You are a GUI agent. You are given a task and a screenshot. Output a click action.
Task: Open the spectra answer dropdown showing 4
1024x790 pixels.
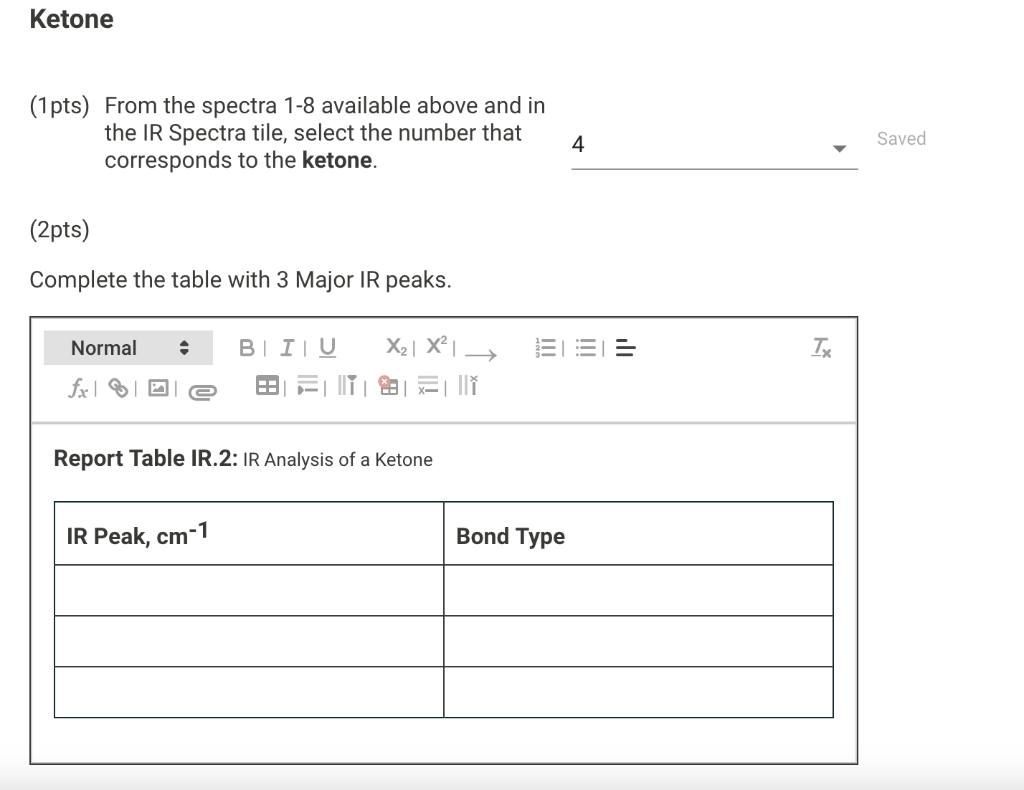click(838, 147)
